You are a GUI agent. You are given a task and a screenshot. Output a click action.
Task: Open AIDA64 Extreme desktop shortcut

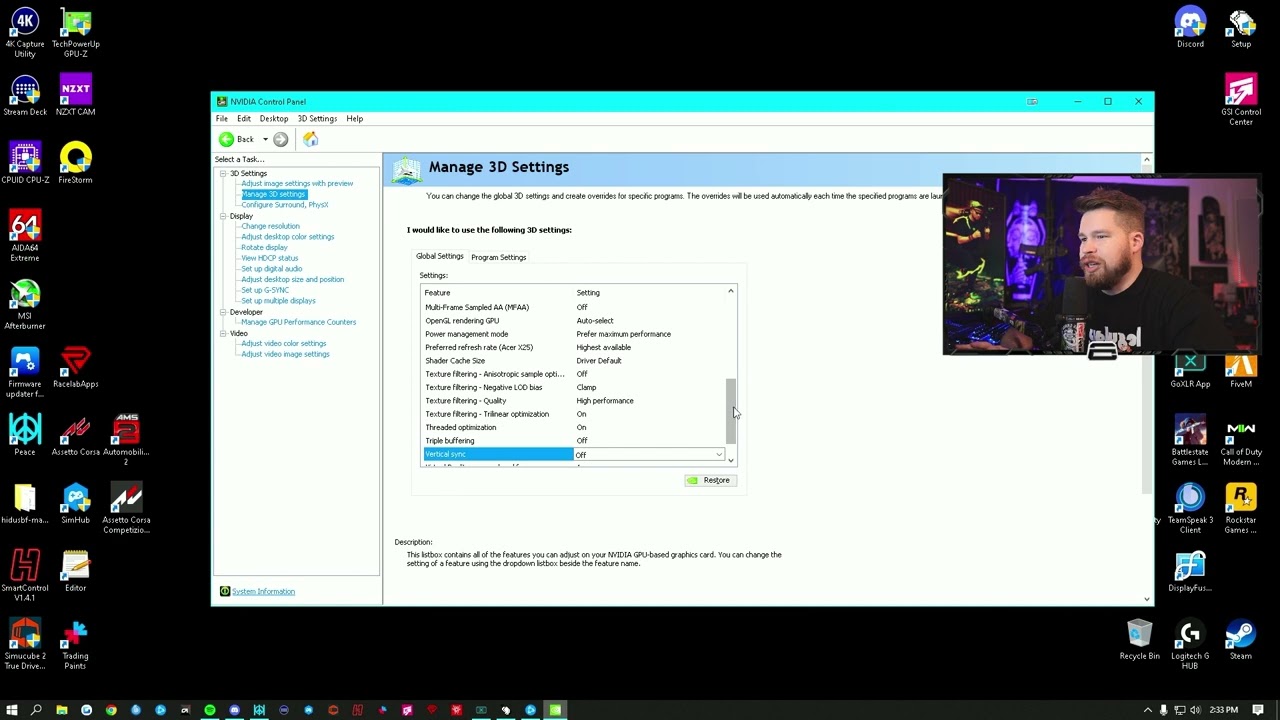point(25,237)
